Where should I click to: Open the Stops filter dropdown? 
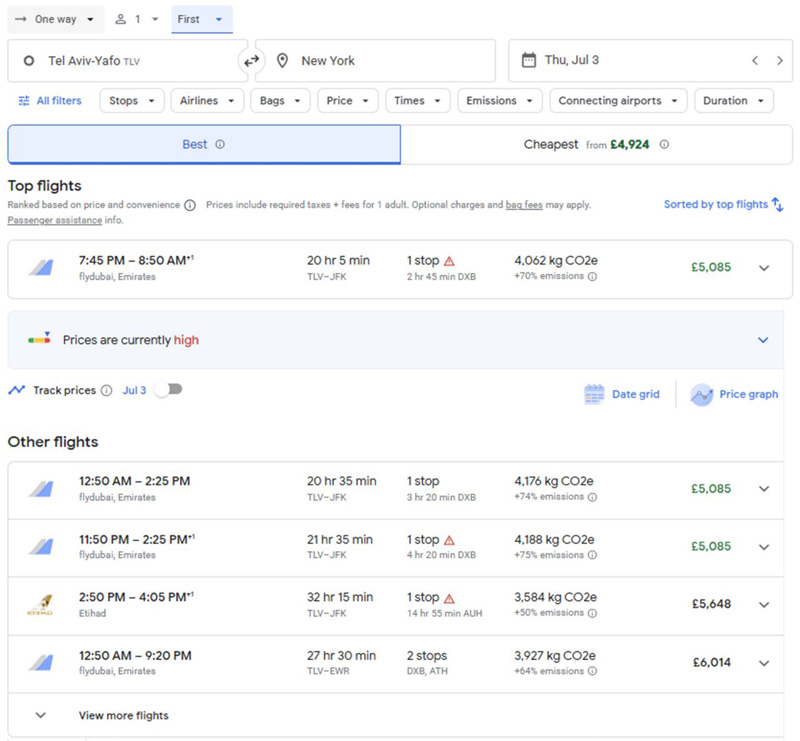pos(135,101)
